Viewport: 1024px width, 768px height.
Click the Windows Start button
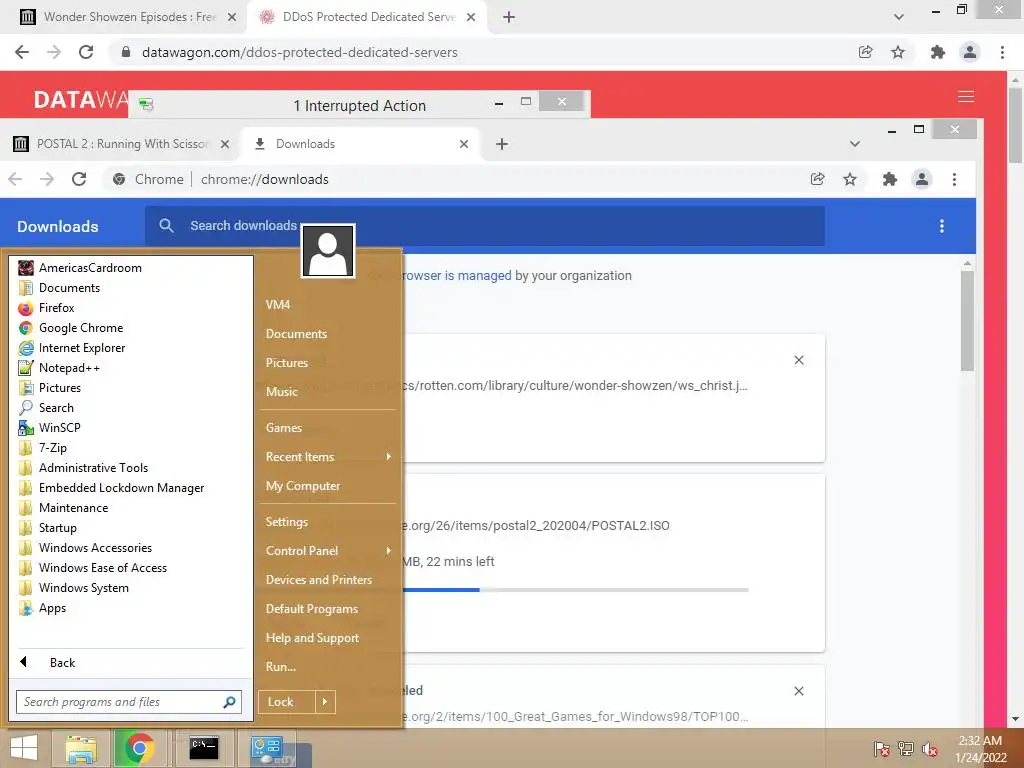click(x=24, y=748)
